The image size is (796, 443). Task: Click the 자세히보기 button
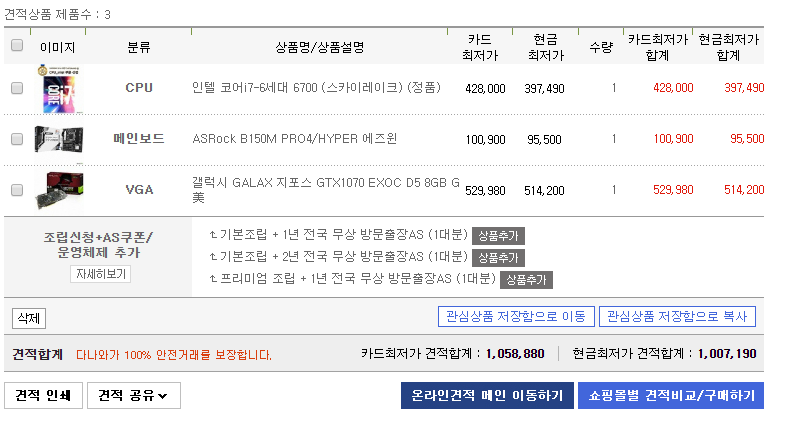[x=100, y=273]
